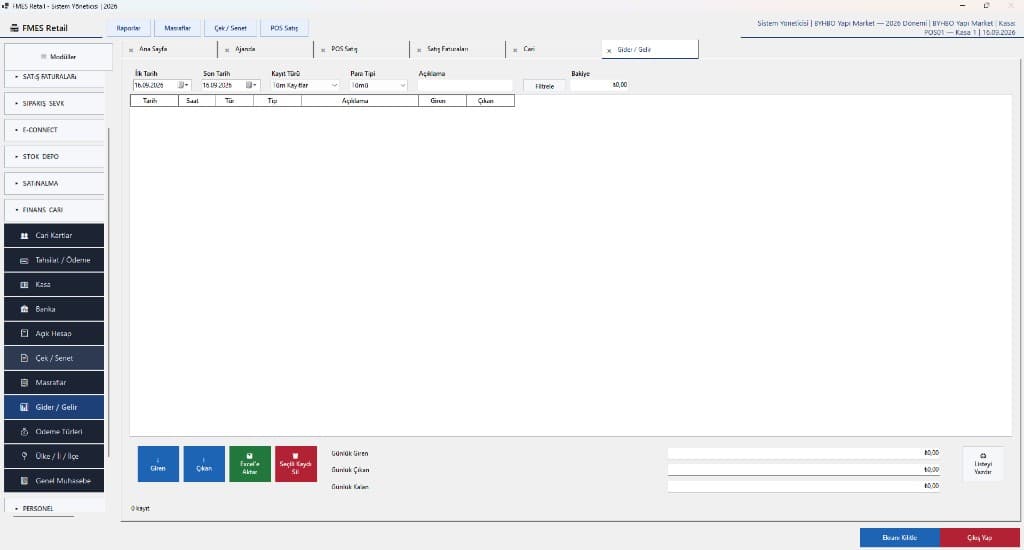Viewport: 1024px width, 550px height.
Task: Click the İlk Tarih date field
Action: tap(161, 85)
